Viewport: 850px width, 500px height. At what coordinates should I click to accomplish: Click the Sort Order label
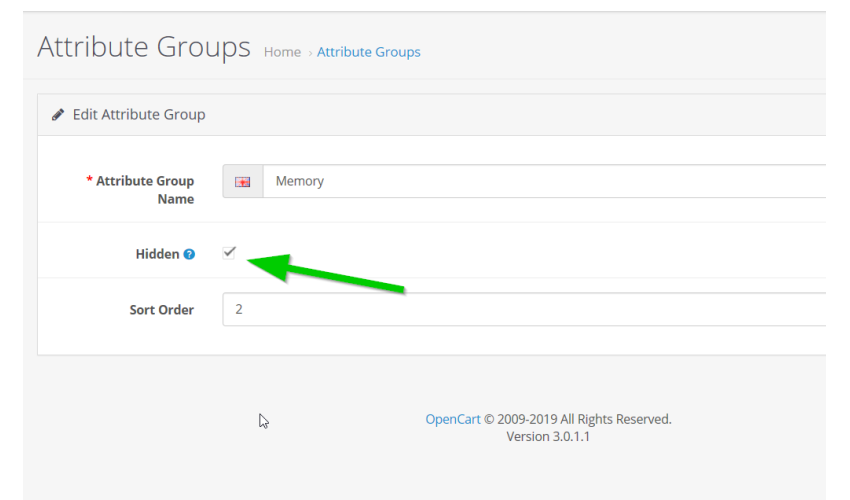162,310
